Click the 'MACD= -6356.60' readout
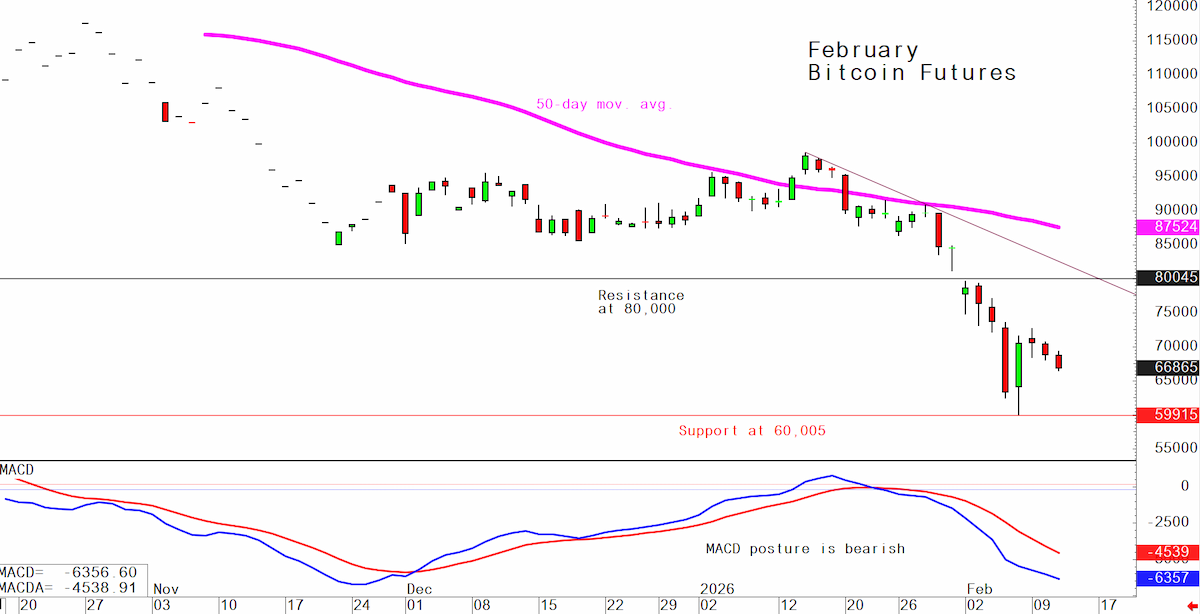This screenshot has width=1200, height=614. [x=69, y=572]
